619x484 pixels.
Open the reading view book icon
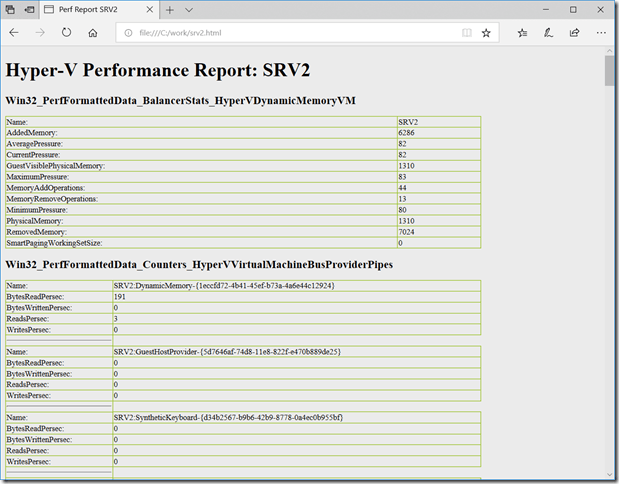tap(467, 33)
